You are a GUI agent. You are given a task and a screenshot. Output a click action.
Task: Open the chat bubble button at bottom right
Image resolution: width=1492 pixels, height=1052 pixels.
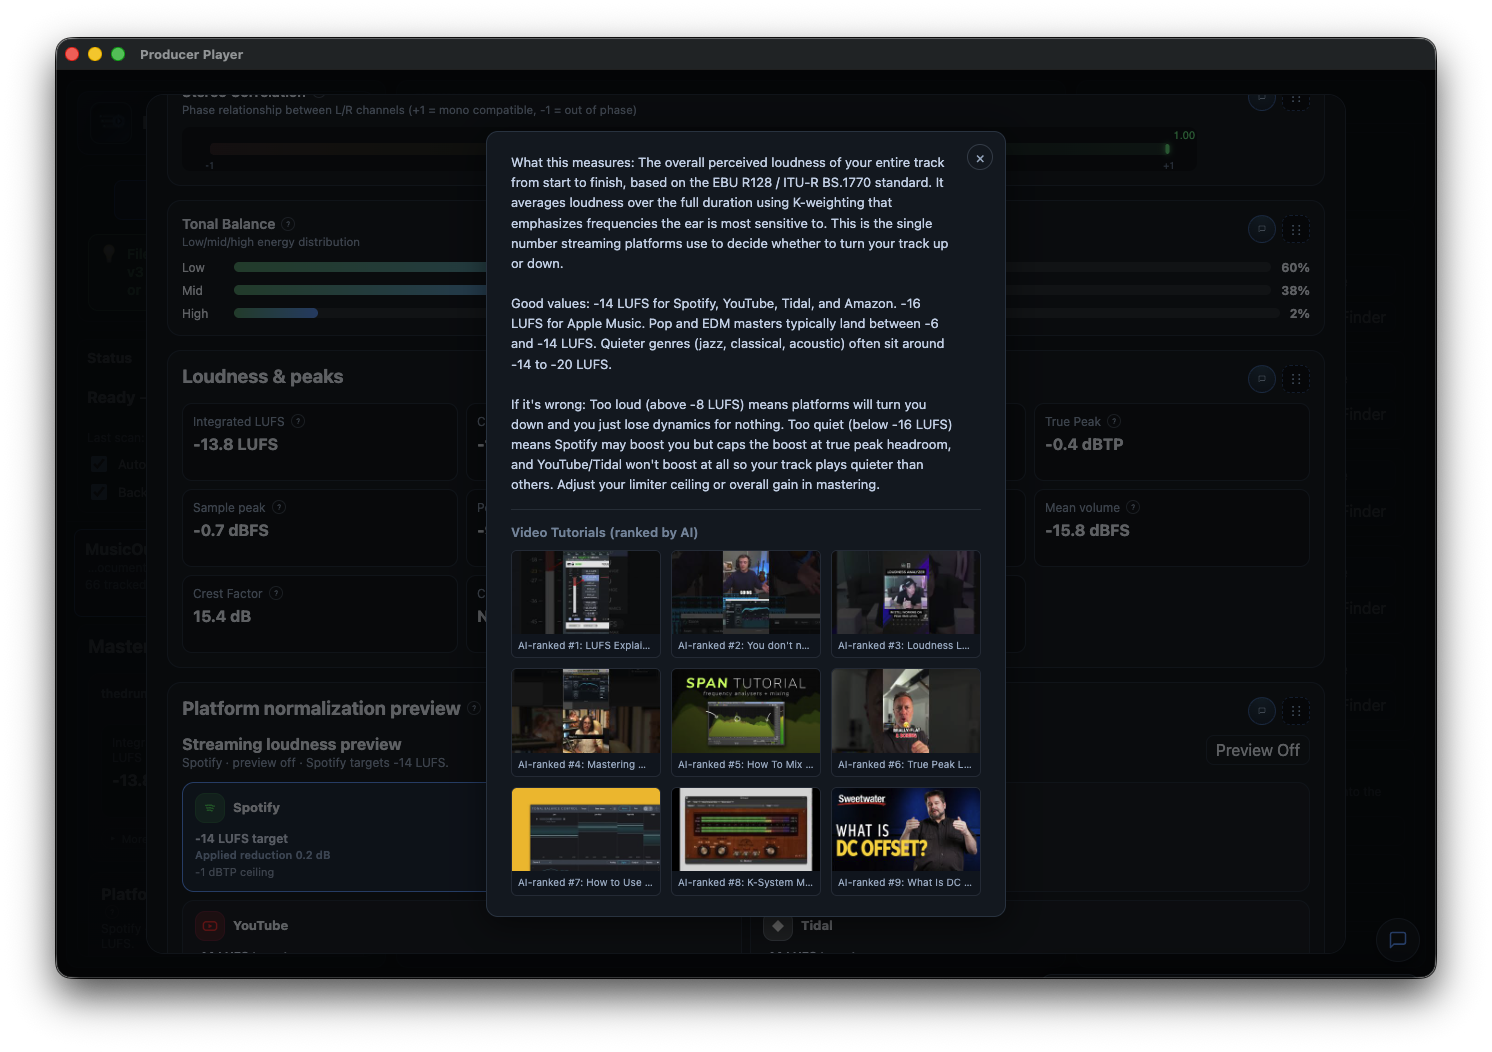tap(1398, 939)
